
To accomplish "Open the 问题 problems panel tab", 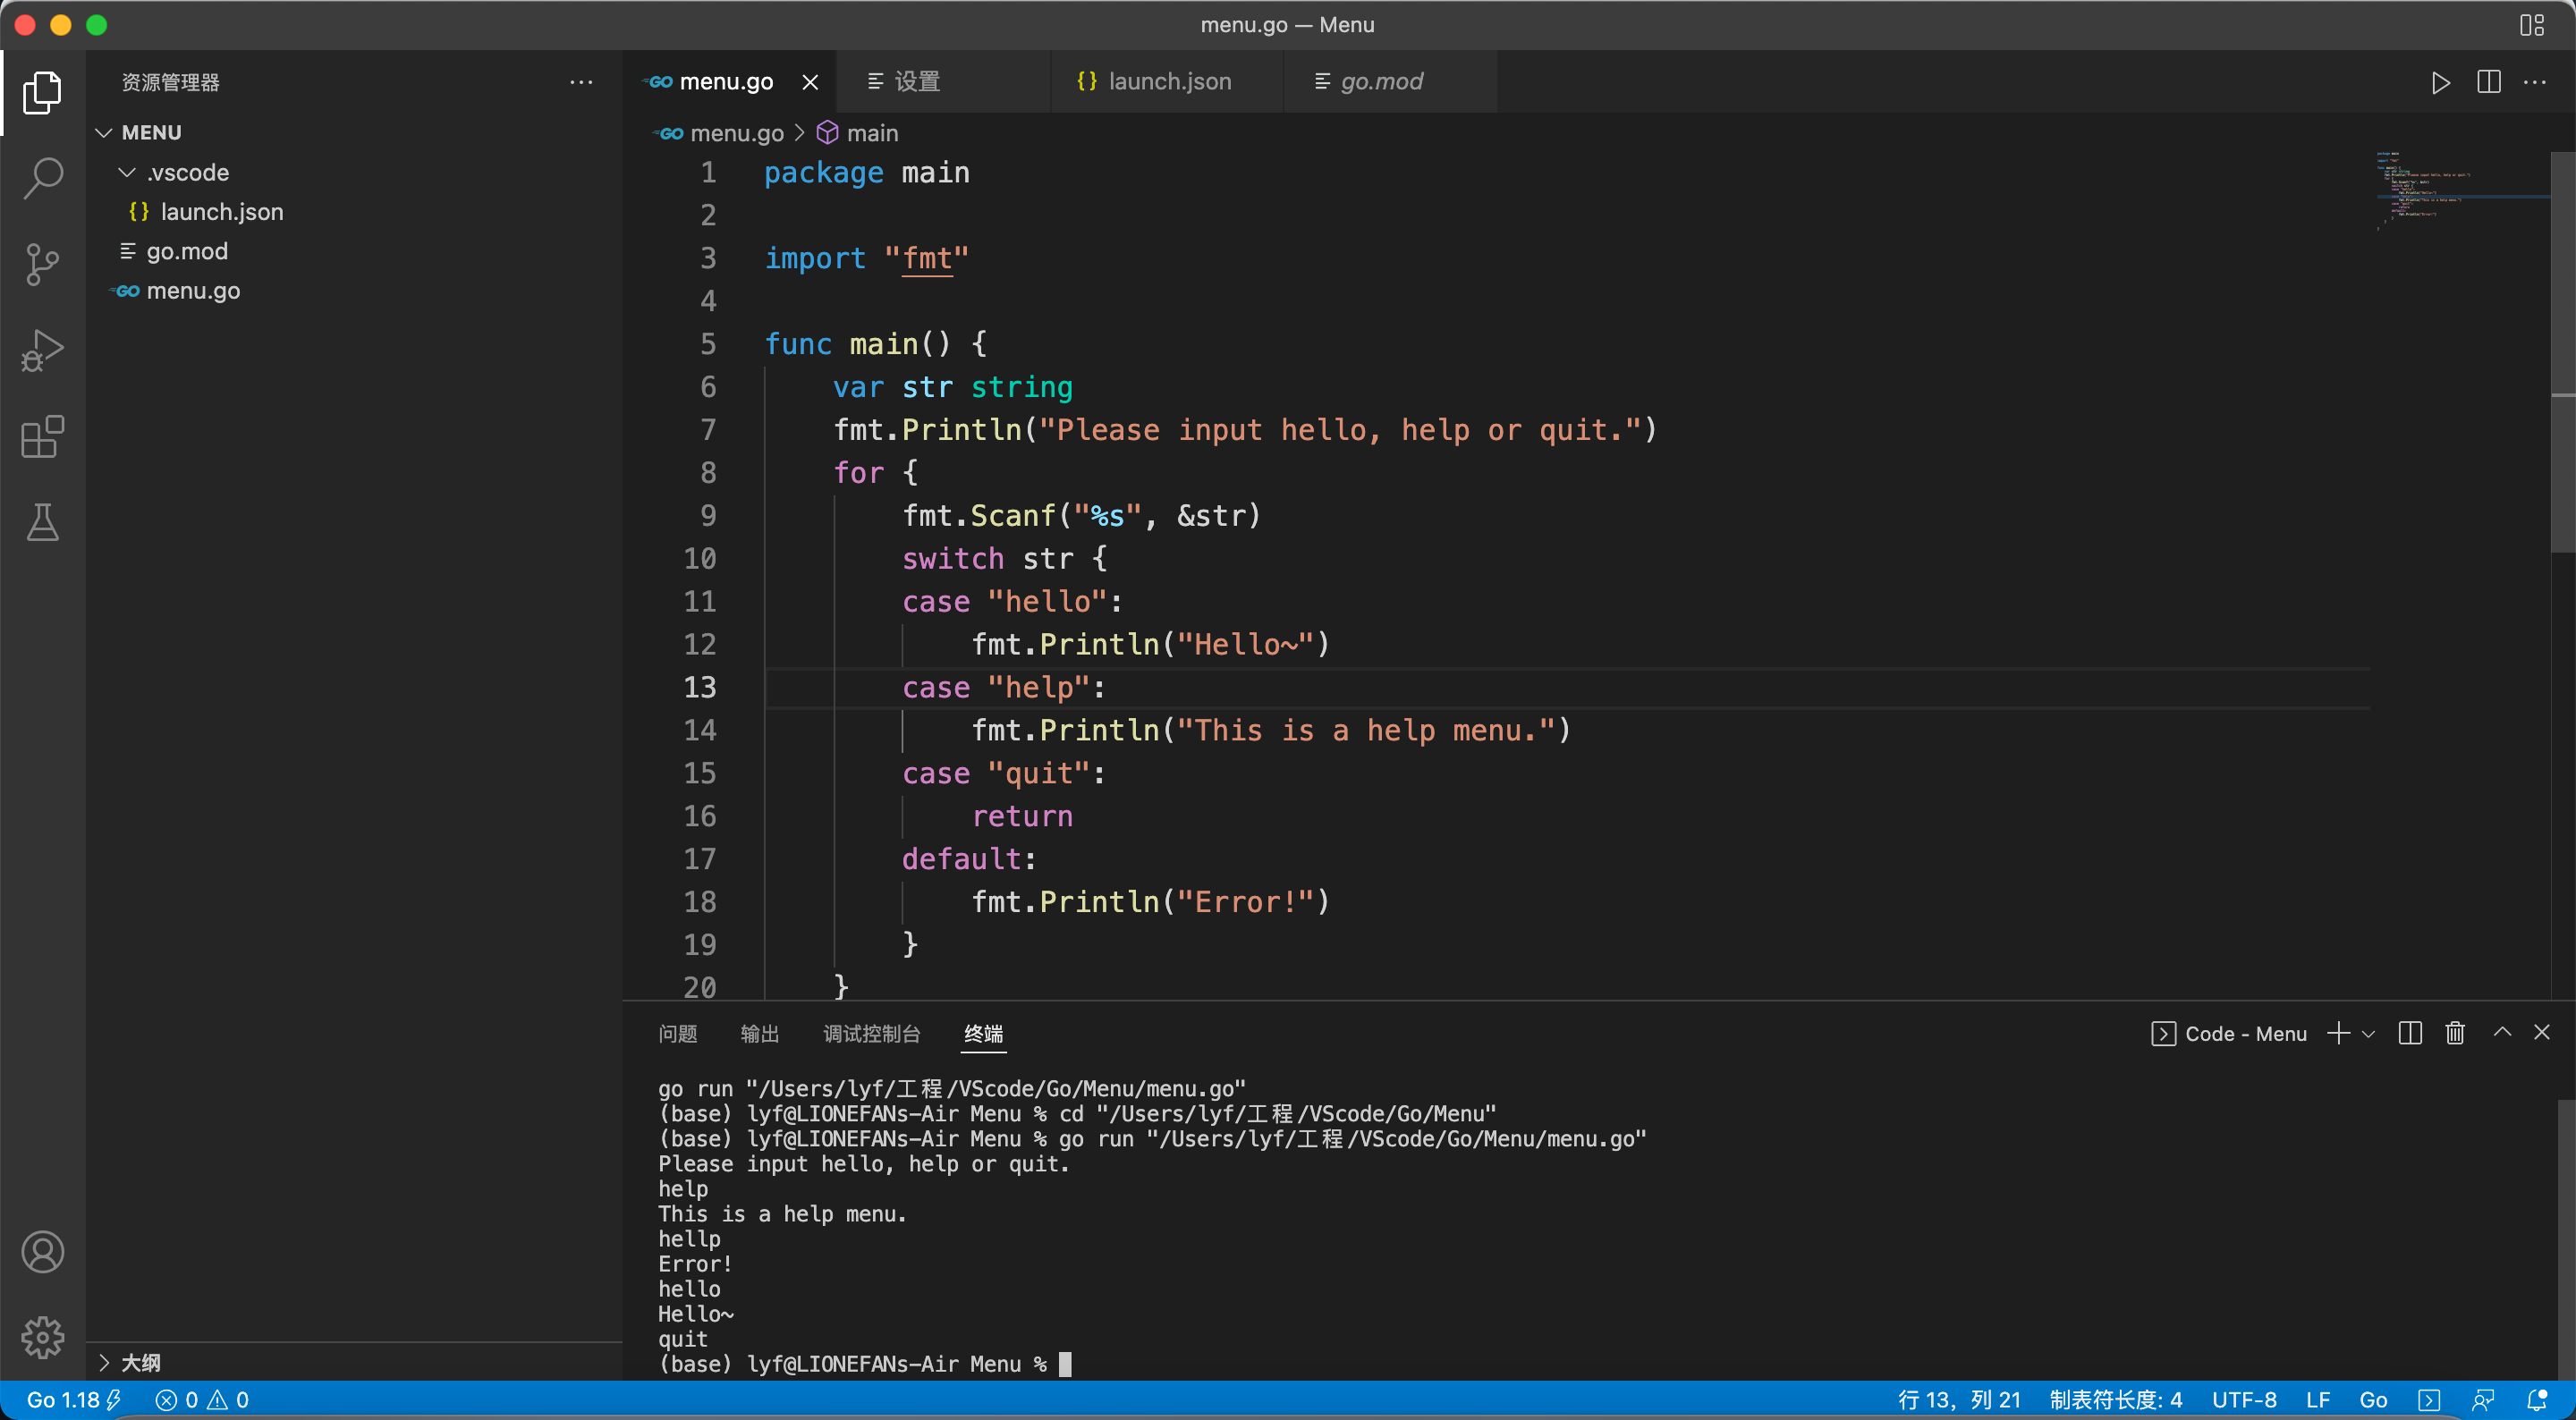I will click(x=677, y=1034).
